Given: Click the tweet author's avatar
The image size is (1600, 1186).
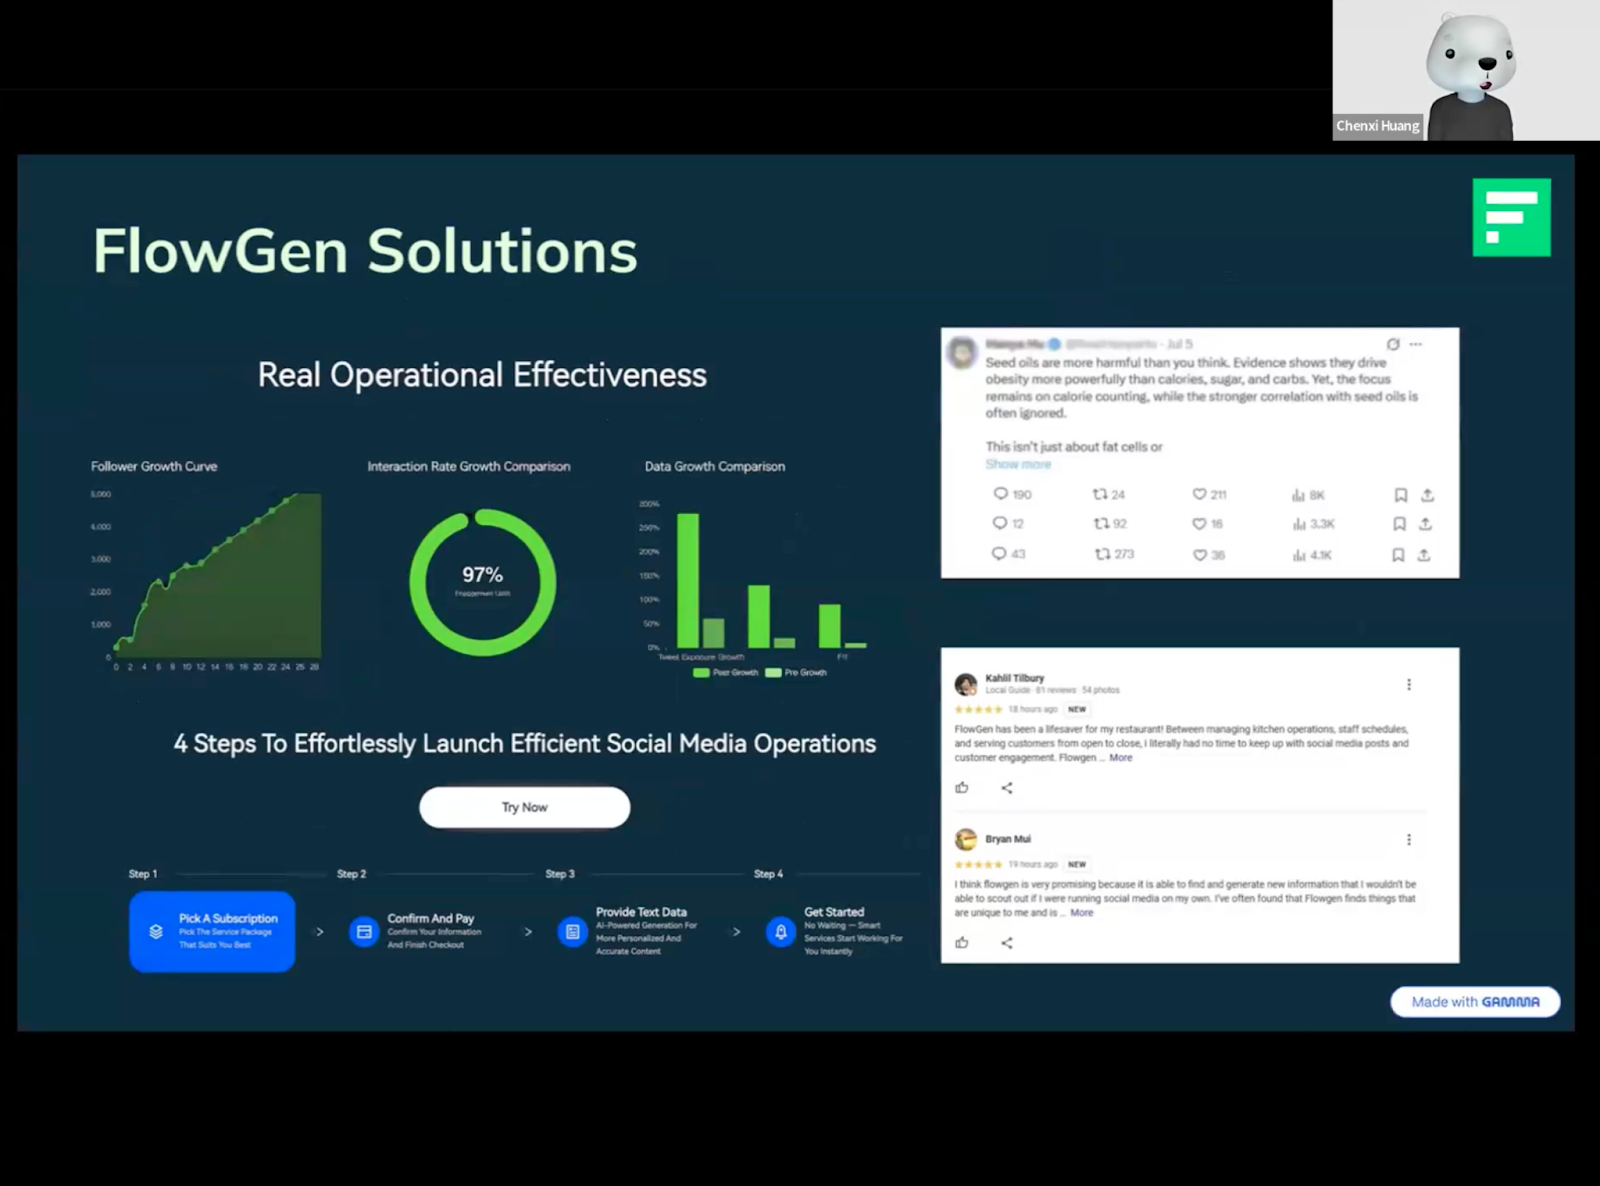Looking at the screenshot, I should pos(962,352).
